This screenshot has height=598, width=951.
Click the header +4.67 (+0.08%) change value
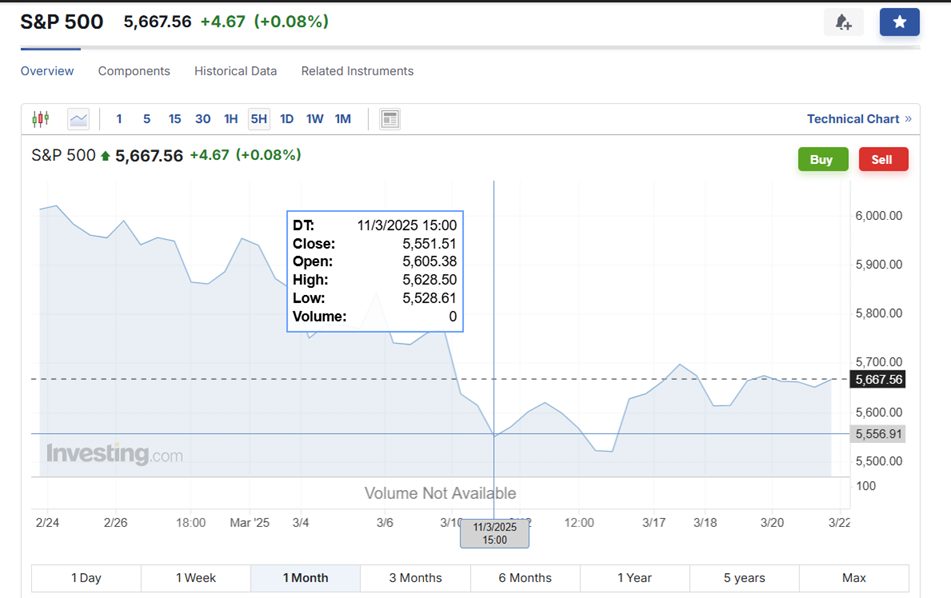[x=264, y=22]
